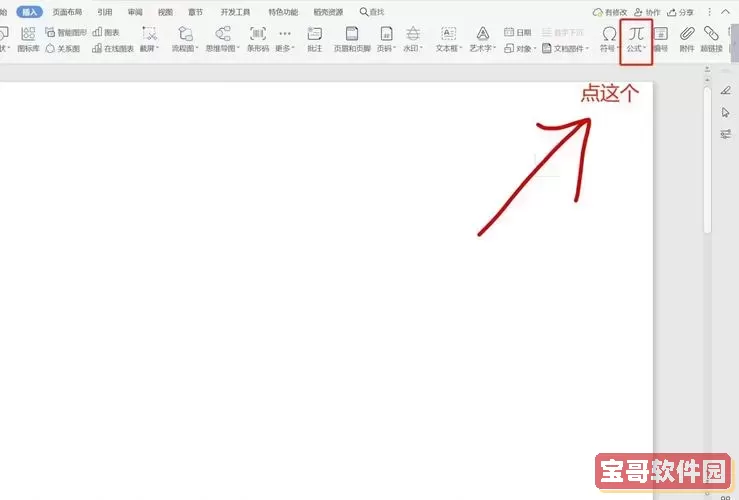Insert a 超链接 hyperlink

click(x=711, y=40)
